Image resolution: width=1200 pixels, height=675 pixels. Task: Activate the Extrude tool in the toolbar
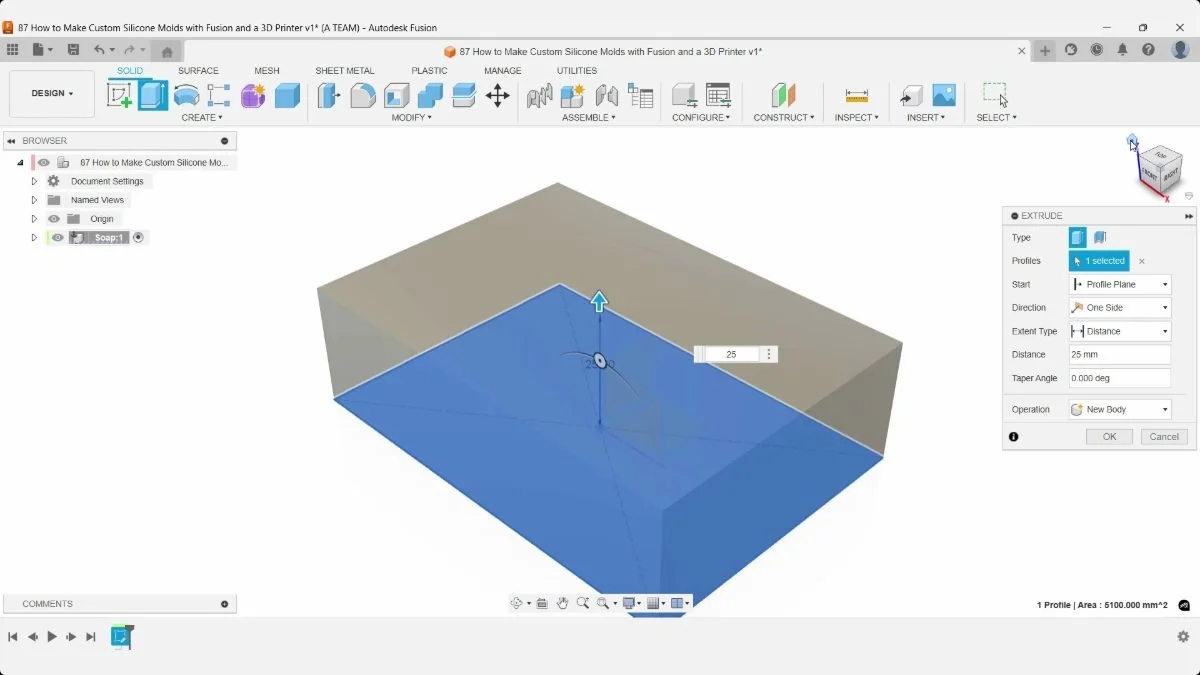click(153, 95)
